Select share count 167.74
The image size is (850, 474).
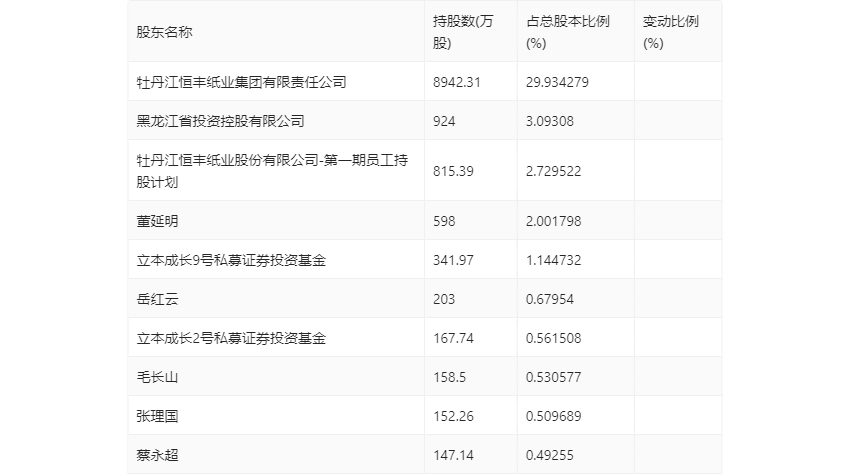(x=453, y=338)
